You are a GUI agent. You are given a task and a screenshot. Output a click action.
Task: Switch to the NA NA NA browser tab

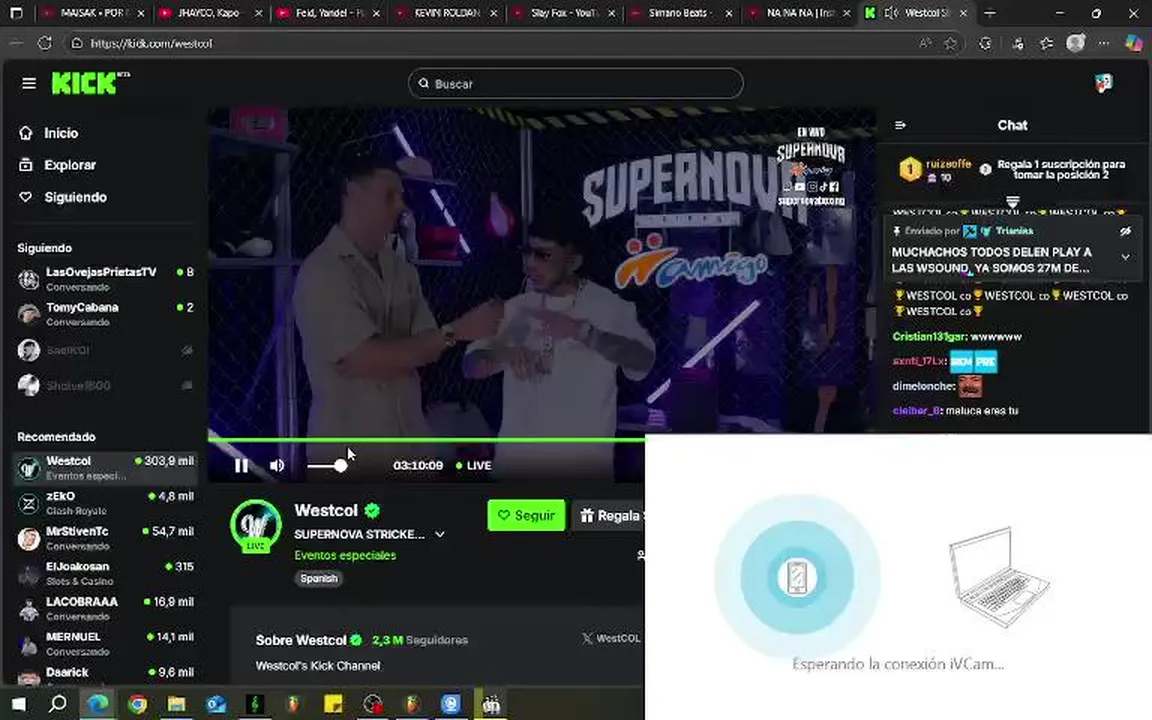798,13
